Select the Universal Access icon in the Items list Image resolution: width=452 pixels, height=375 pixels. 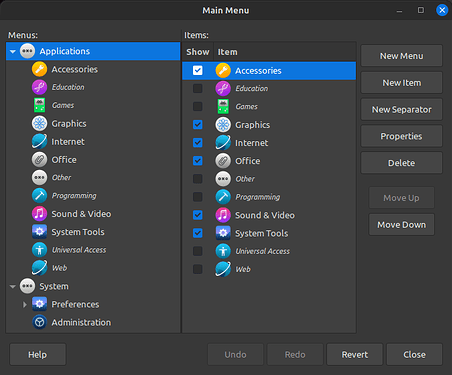tap(223, 251)
